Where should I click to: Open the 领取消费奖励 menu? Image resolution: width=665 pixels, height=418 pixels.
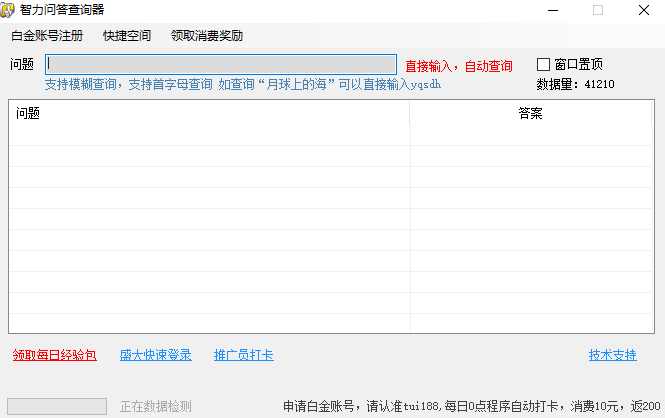coord(207,36)
